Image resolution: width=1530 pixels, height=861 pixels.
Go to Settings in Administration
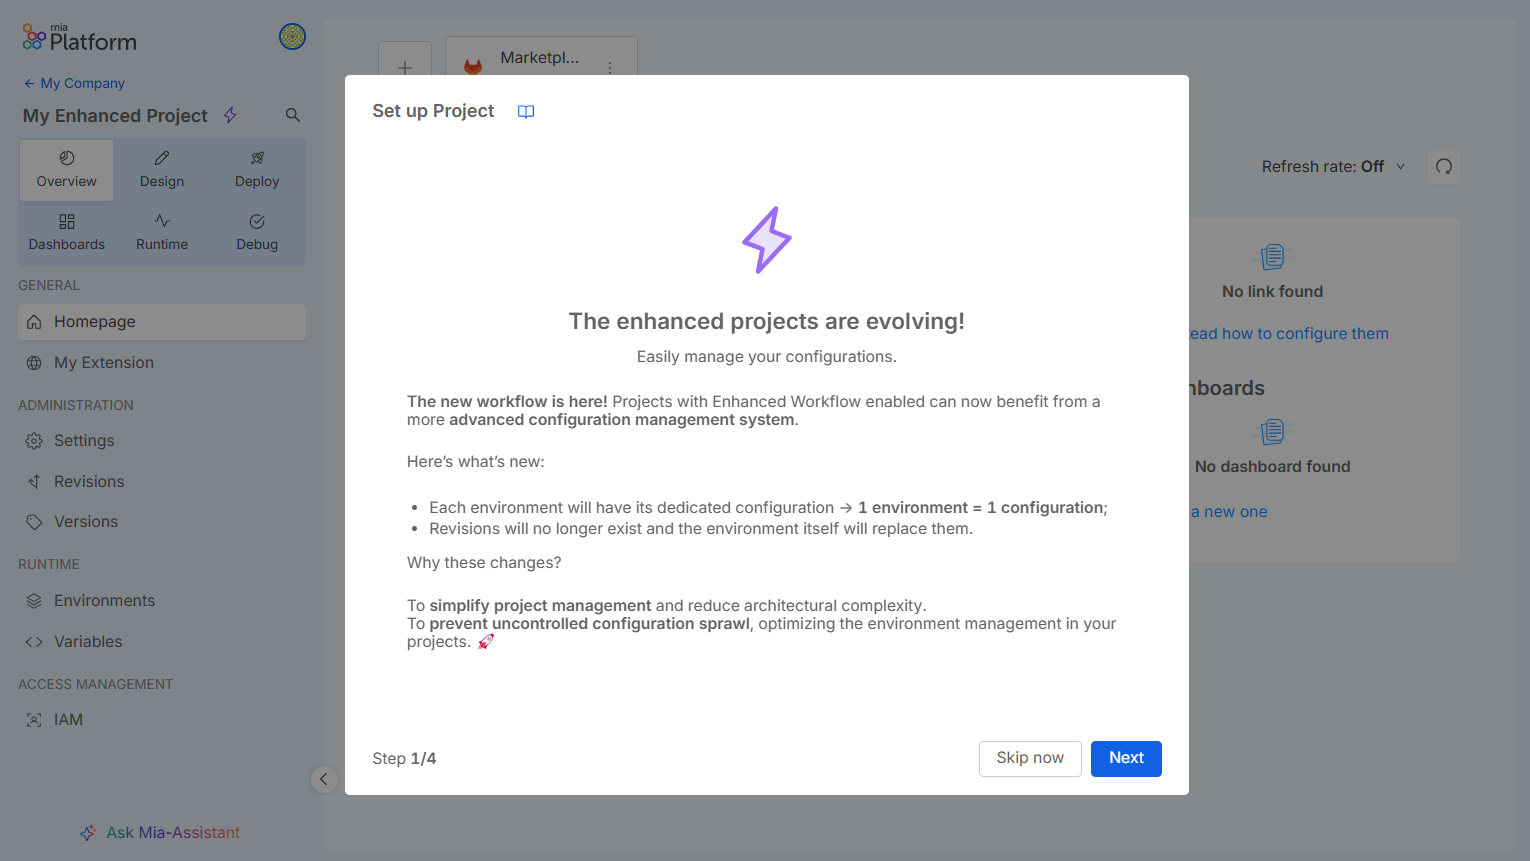point(162,441)
